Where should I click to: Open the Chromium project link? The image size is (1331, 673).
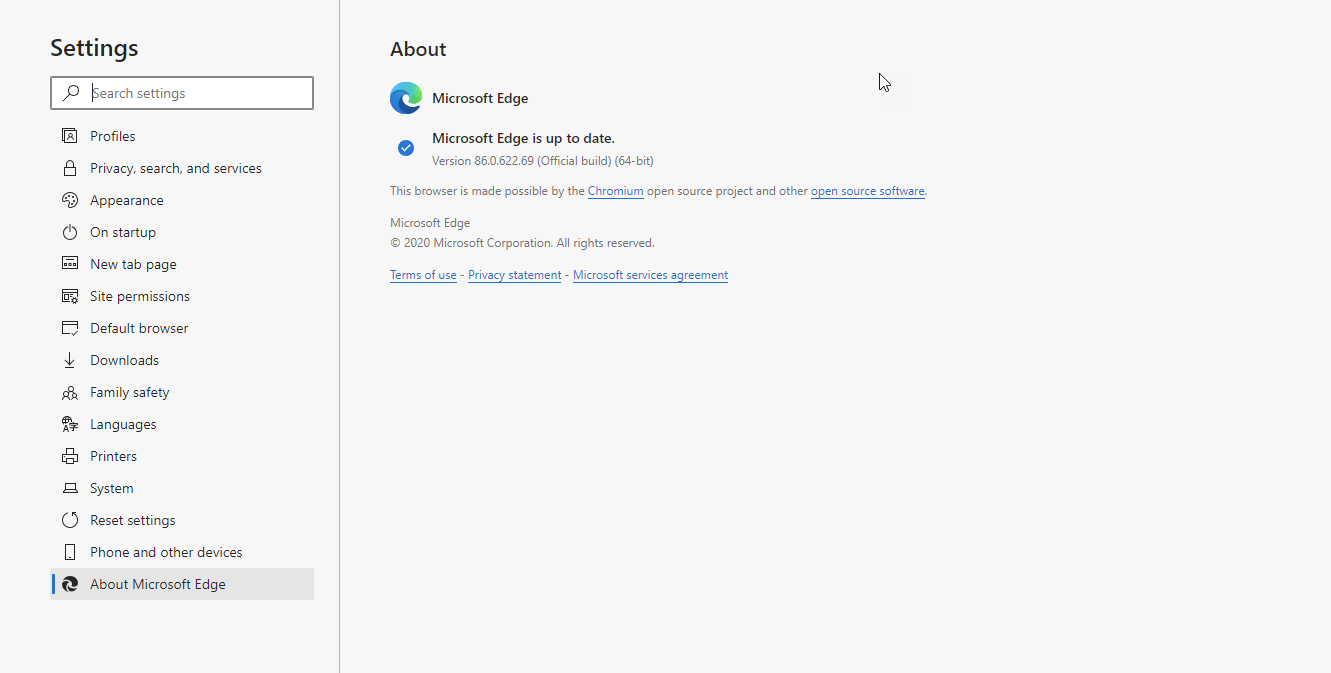(x=616, y=191)
